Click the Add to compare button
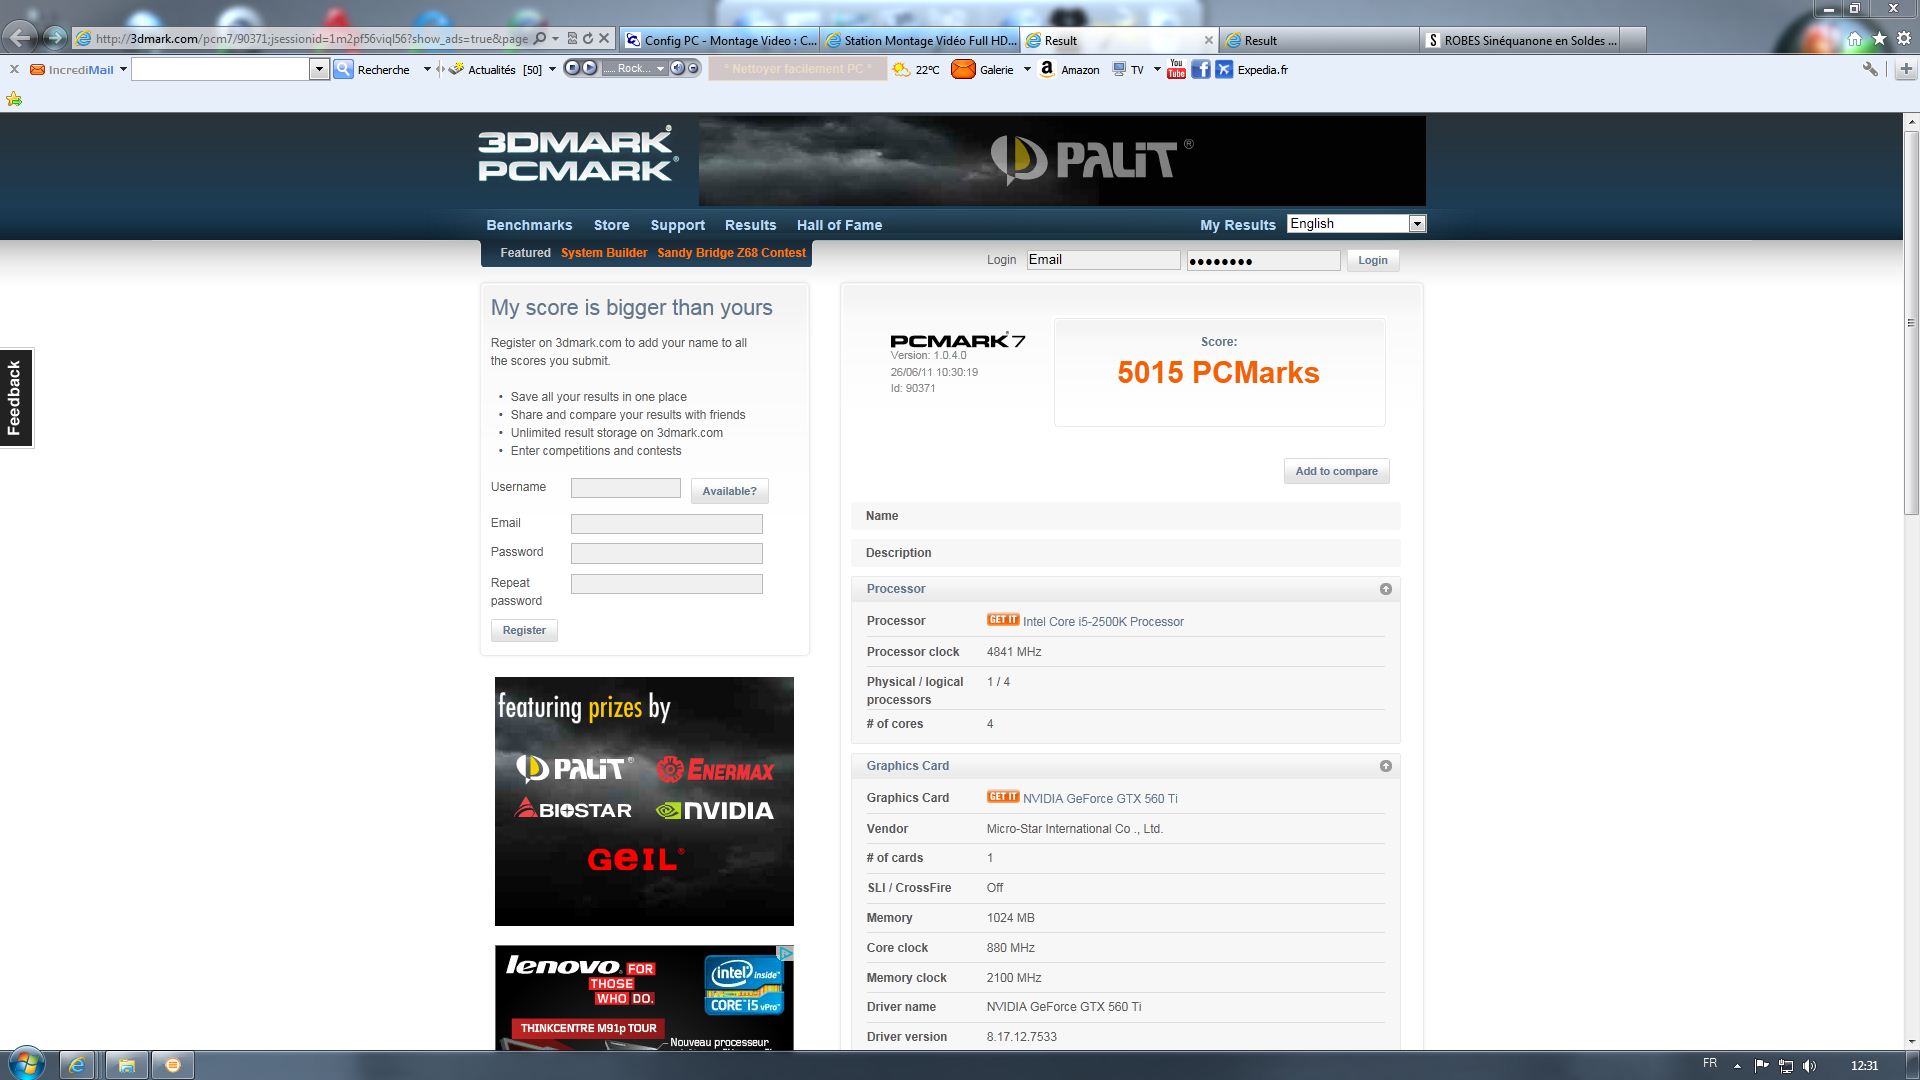This screenshot has width=1920, height=1080. [1335, 471]
